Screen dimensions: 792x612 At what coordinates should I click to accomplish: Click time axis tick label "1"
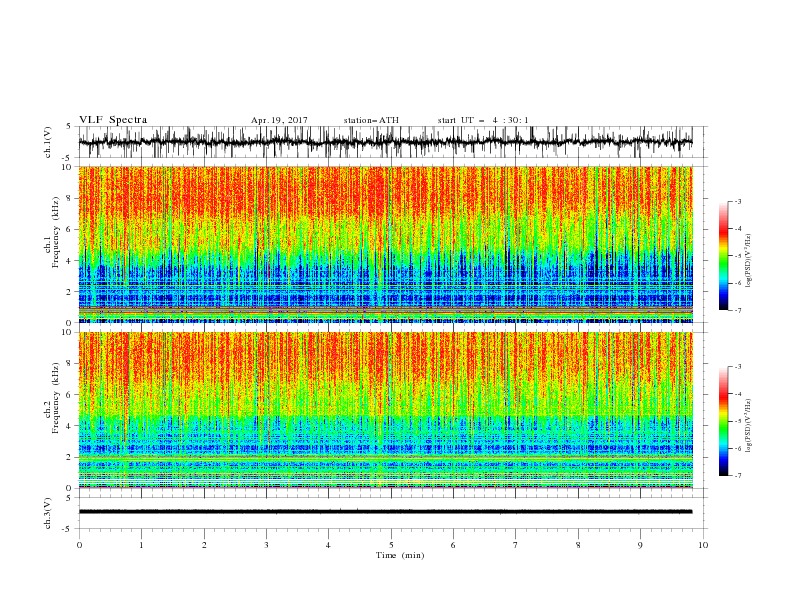141,545
